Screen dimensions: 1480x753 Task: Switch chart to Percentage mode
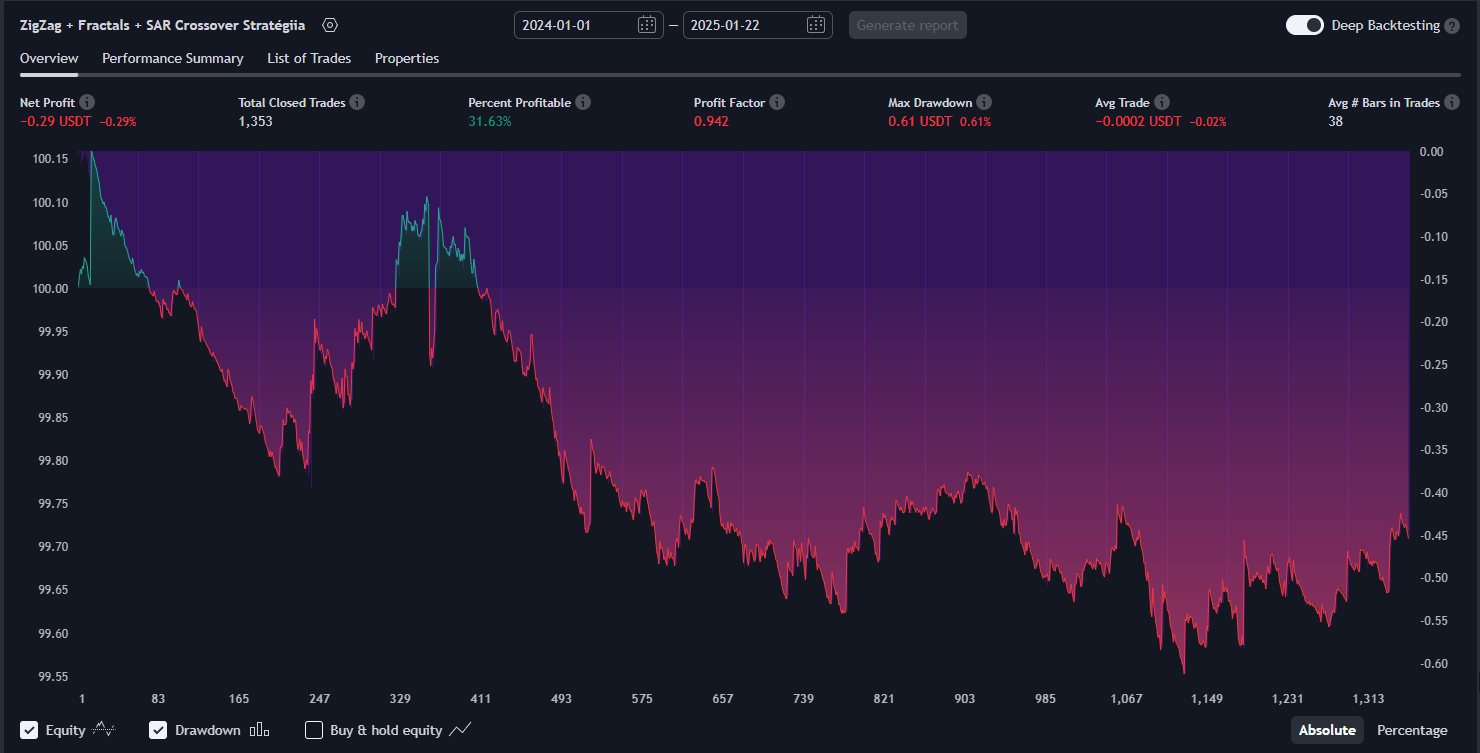point(1412,730)
